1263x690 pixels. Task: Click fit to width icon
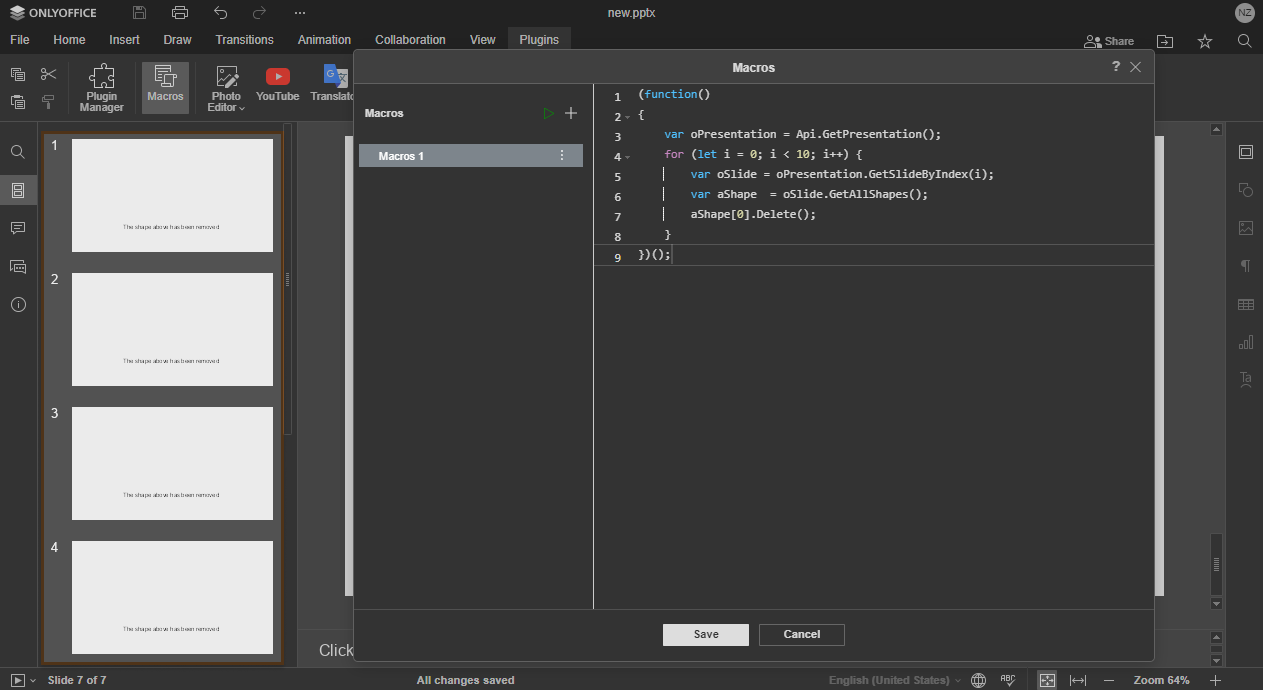(x=1078, y=680)
